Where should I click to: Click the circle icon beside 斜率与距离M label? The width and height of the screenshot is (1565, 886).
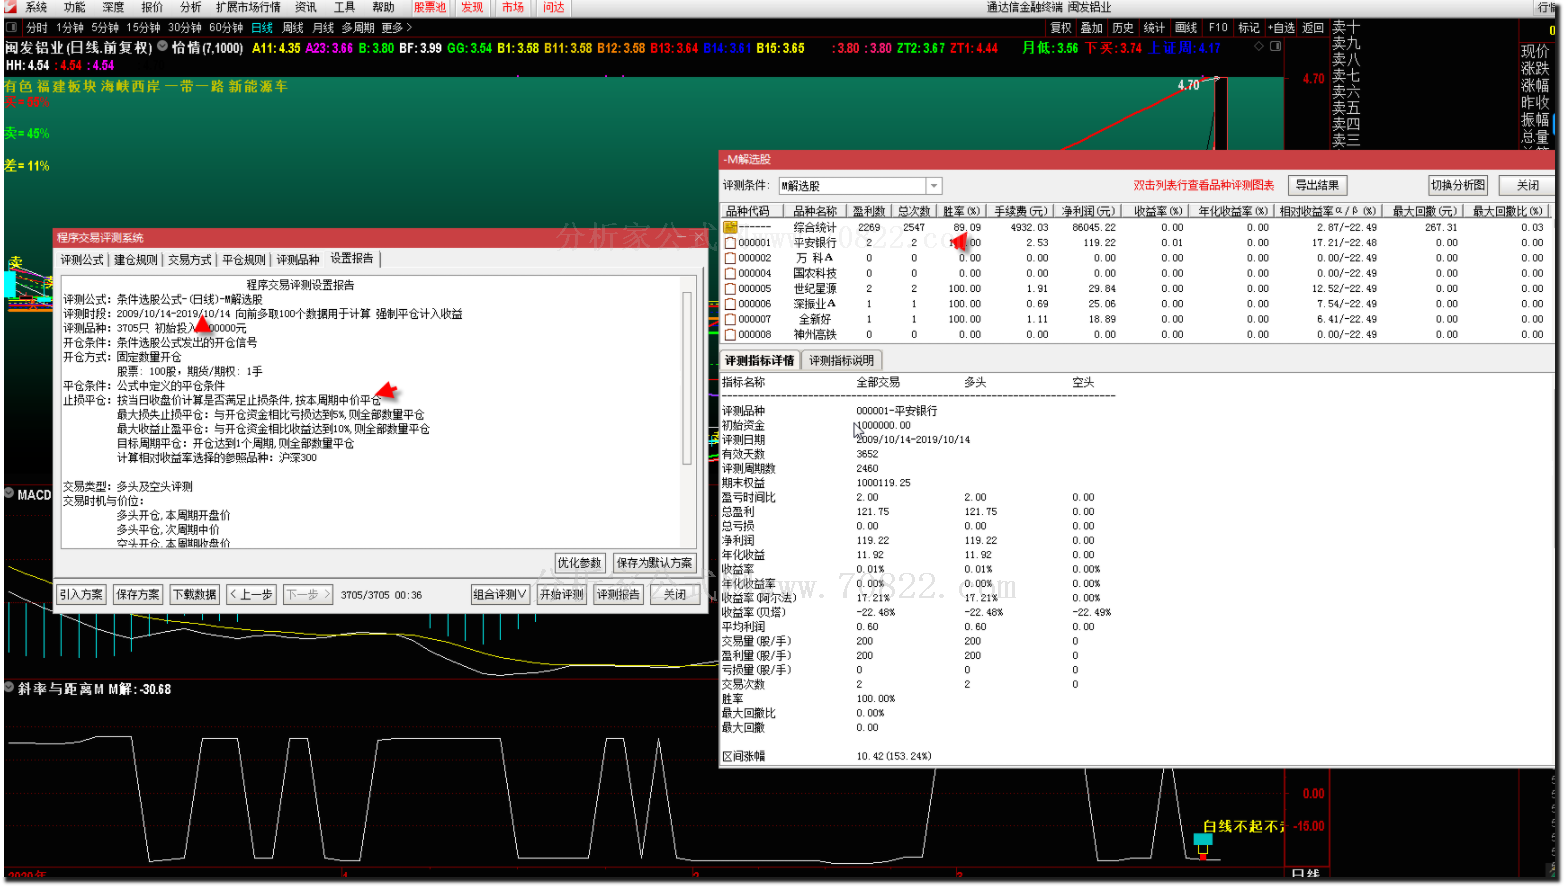click(9, 688)
